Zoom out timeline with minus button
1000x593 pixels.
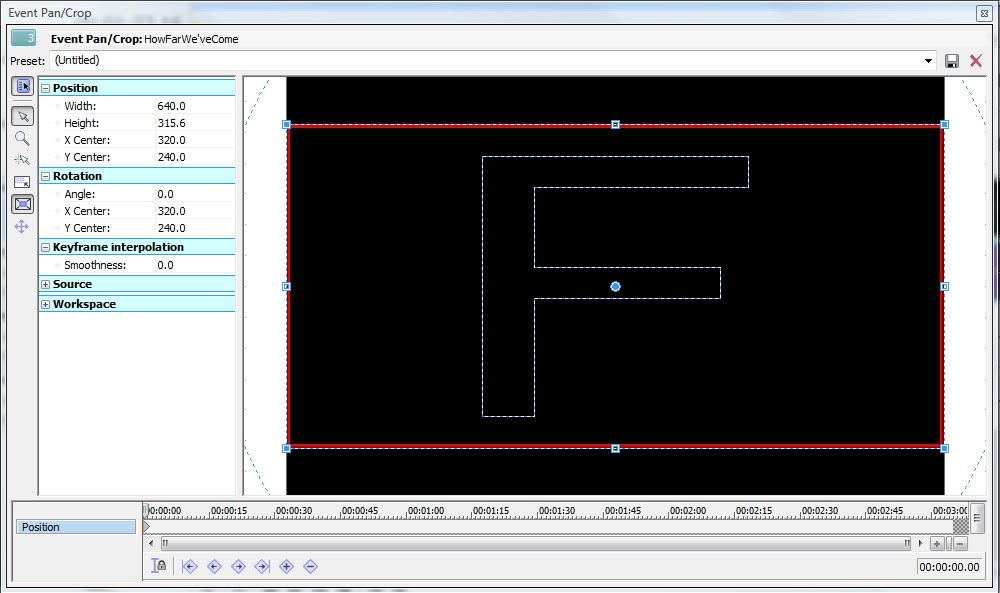point(960,544)
